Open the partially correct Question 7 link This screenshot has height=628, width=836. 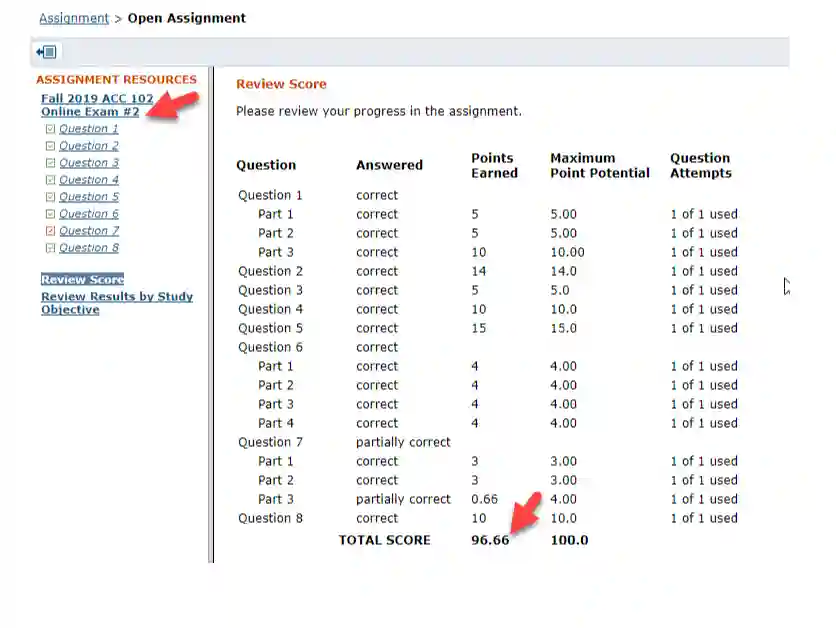[89, 231]
